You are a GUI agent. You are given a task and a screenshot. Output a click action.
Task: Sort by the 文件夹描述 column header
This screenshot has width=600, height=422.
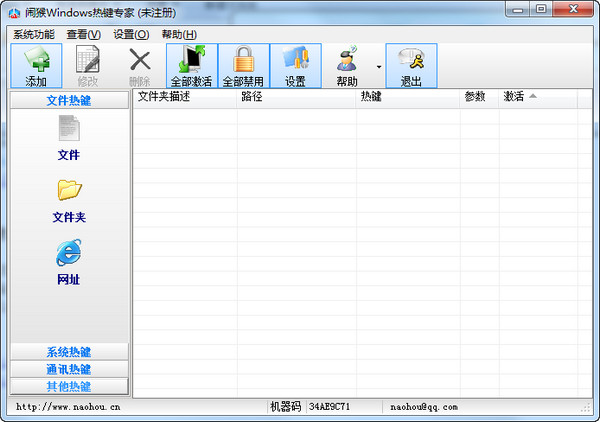coord(185,97)
